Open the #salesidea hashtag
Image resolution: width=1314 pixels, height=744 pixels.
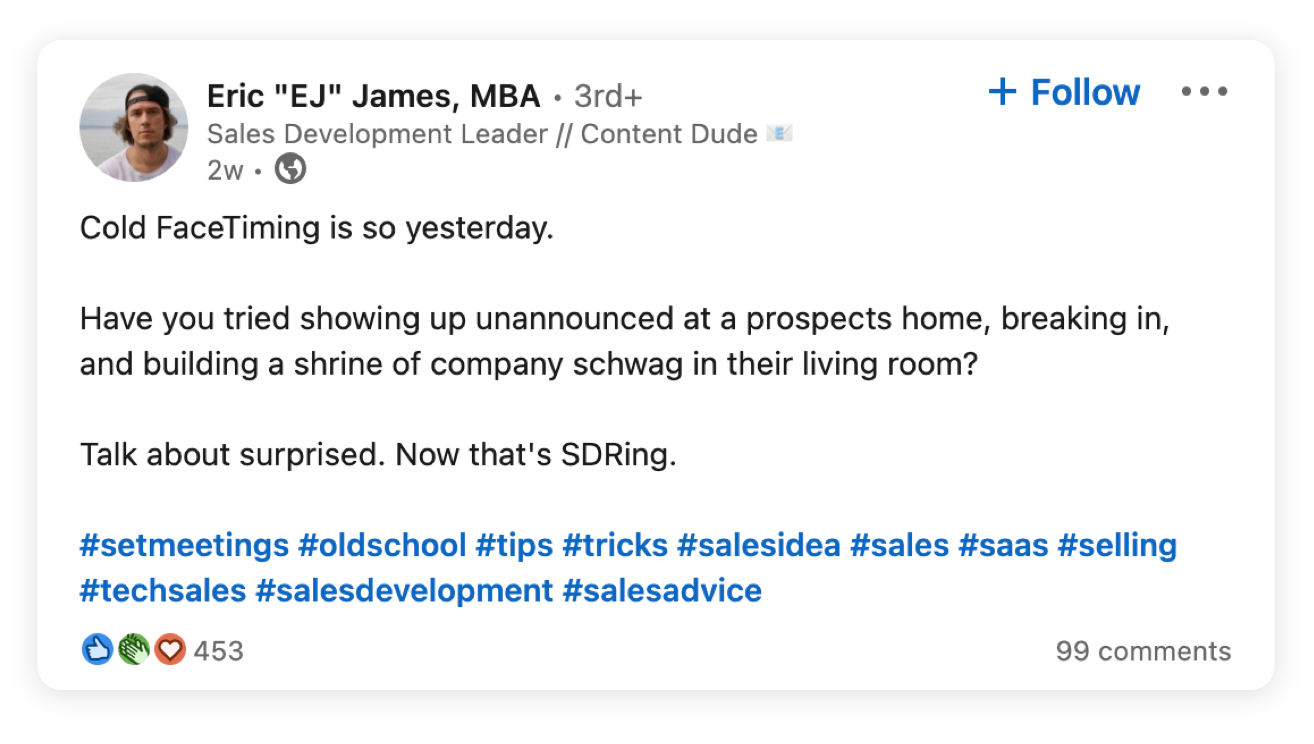(x=758, y=545)
